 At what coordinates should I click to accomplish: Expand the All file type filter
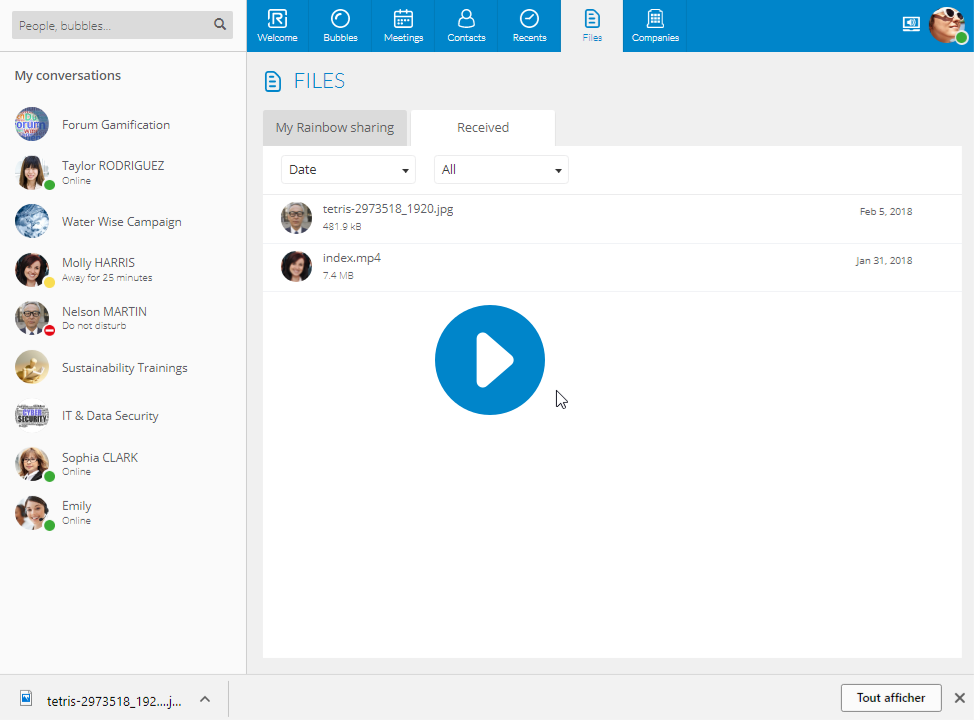[x=501, y=169]
